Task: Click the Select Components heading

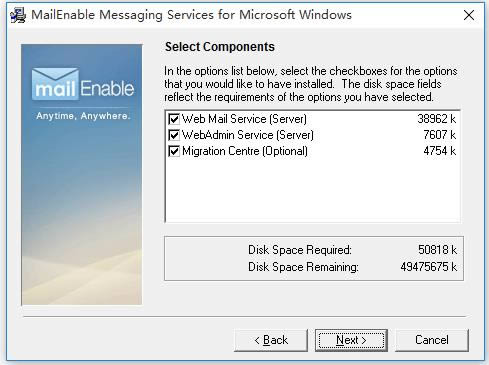Action: click(x=220, y=47)
